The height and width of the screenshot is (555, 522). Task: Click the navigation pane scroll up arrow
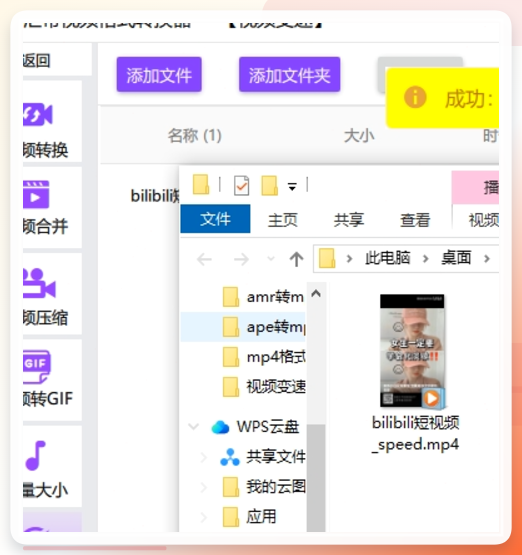pyautogui.click(x=316, y=293)
